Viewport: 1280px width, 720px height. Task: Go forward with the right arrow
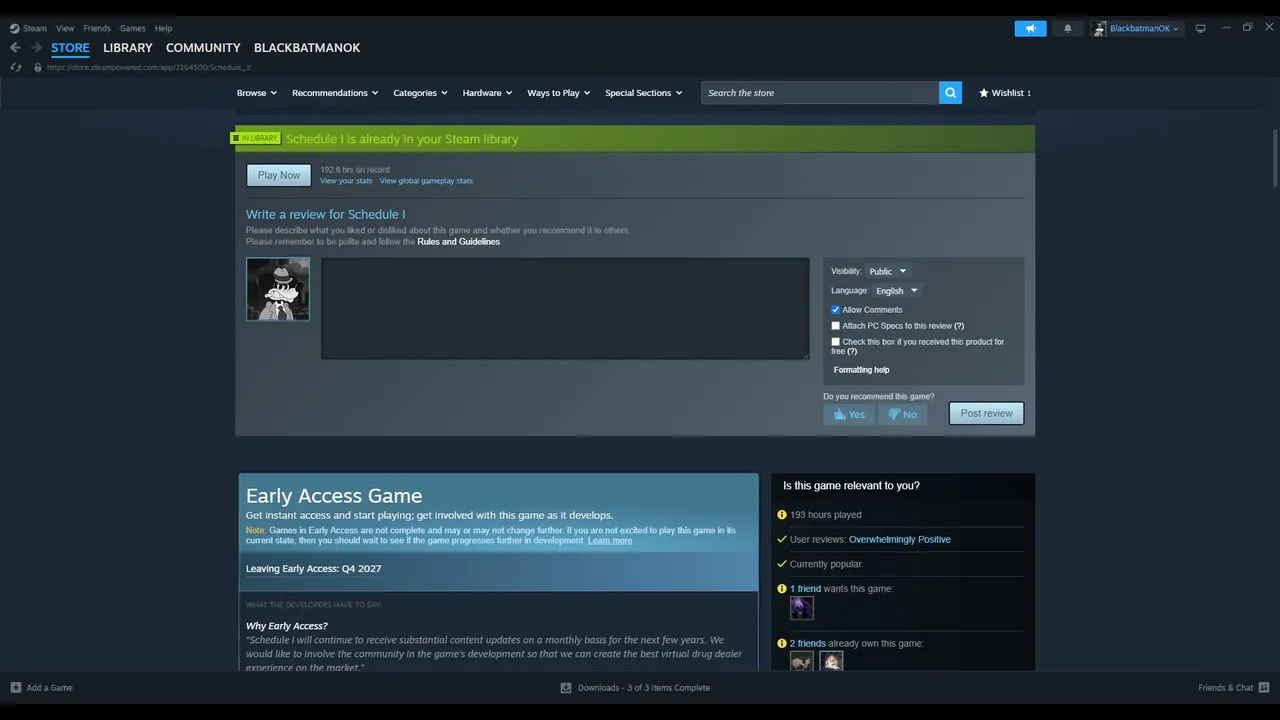[36, 47]
